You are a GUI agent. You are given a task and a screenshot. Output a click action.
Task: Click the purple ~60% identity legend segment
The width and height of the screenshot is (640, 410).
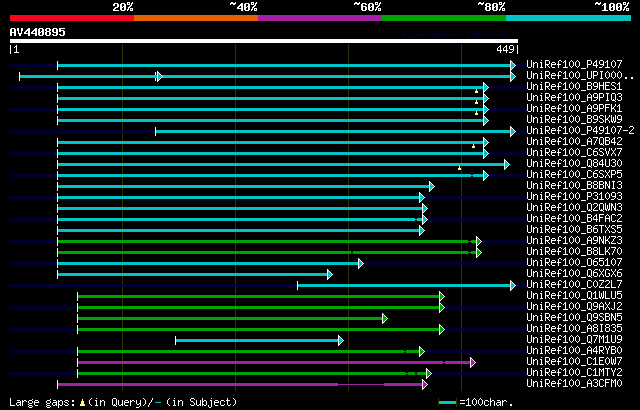320,18
